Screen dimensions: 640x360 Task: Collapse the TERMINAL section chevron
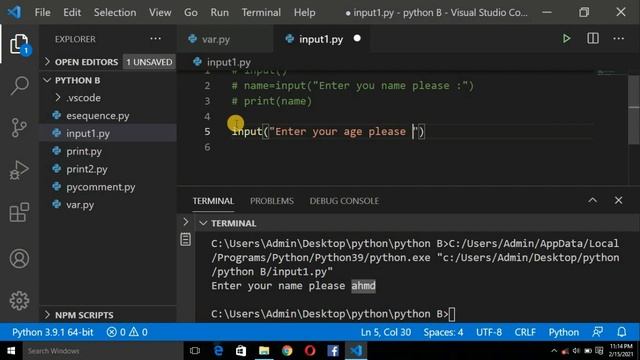click(203, 223)
